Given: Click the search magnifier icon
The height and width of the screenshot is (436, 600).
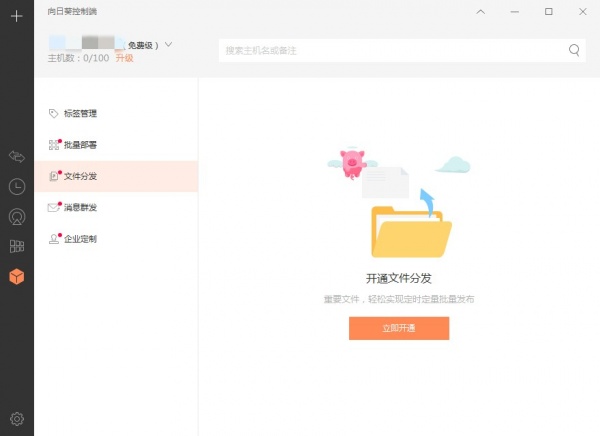Looking at the screenshot, I should (574, 50).
